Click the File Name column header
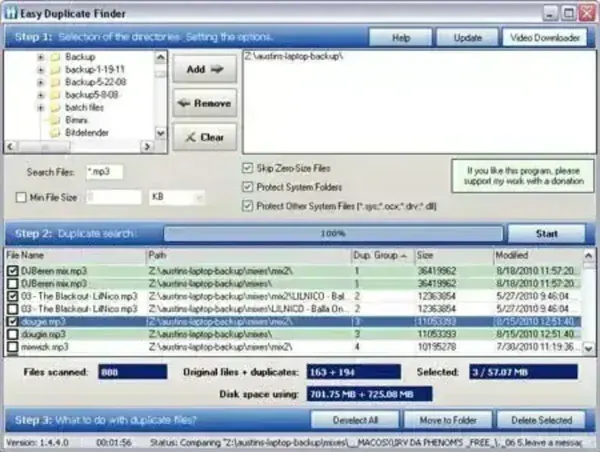Viewport: 600px width, 452px height. pos(75,255)
